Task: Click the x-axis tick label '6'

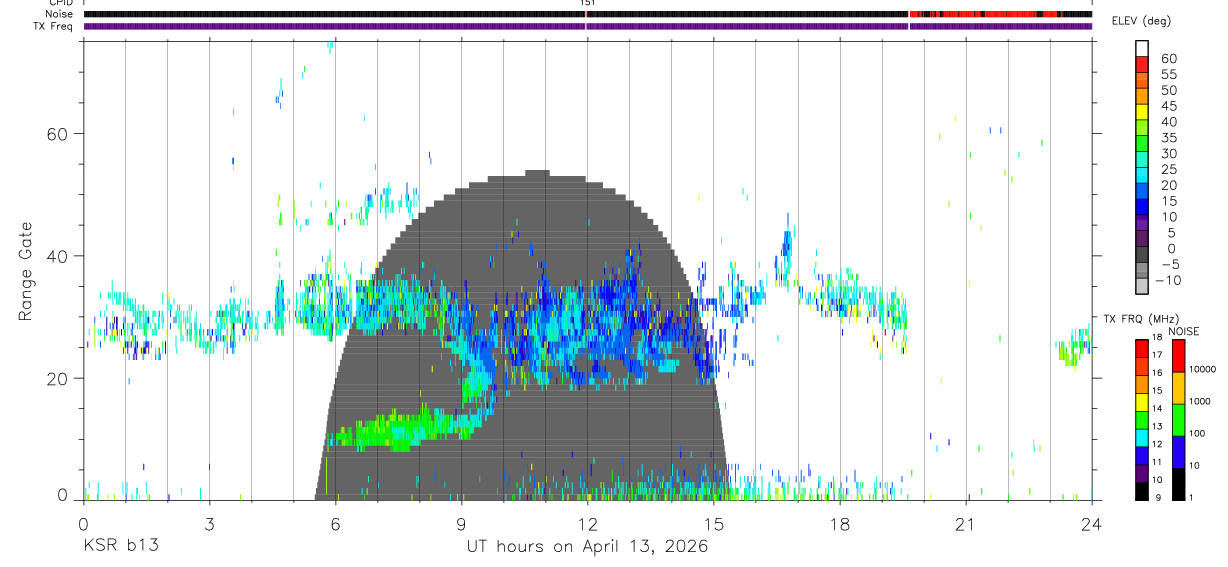Action: [x=335, y=523]
